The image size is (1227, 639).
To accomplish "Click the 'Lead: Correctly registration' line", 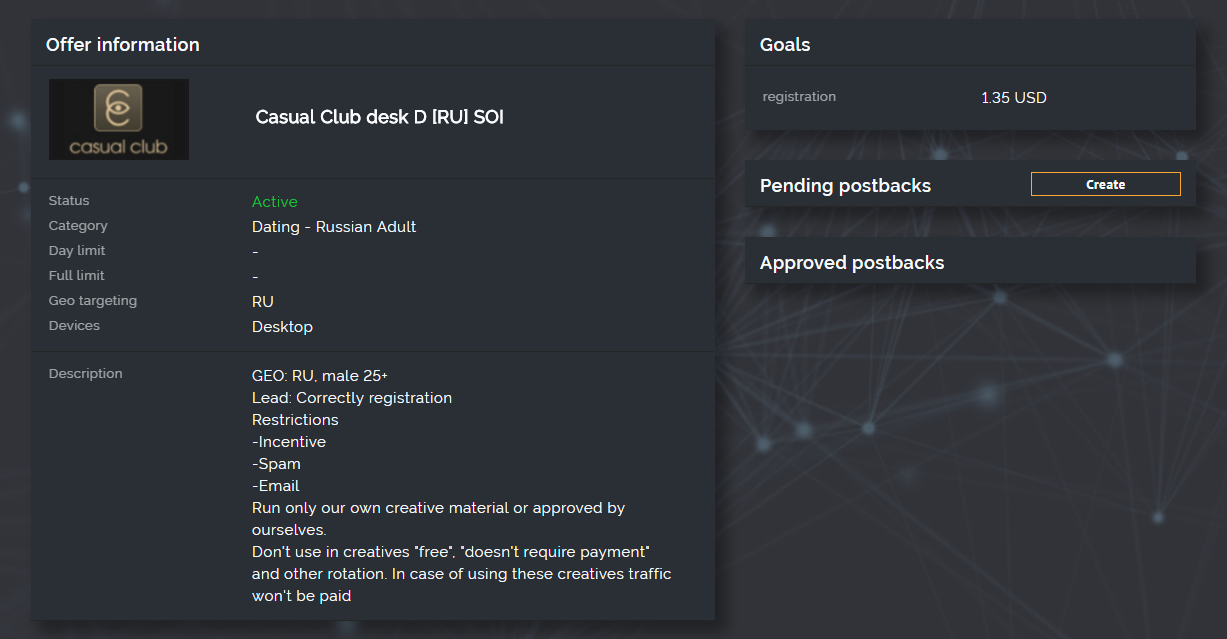I will tap(352, 398).
